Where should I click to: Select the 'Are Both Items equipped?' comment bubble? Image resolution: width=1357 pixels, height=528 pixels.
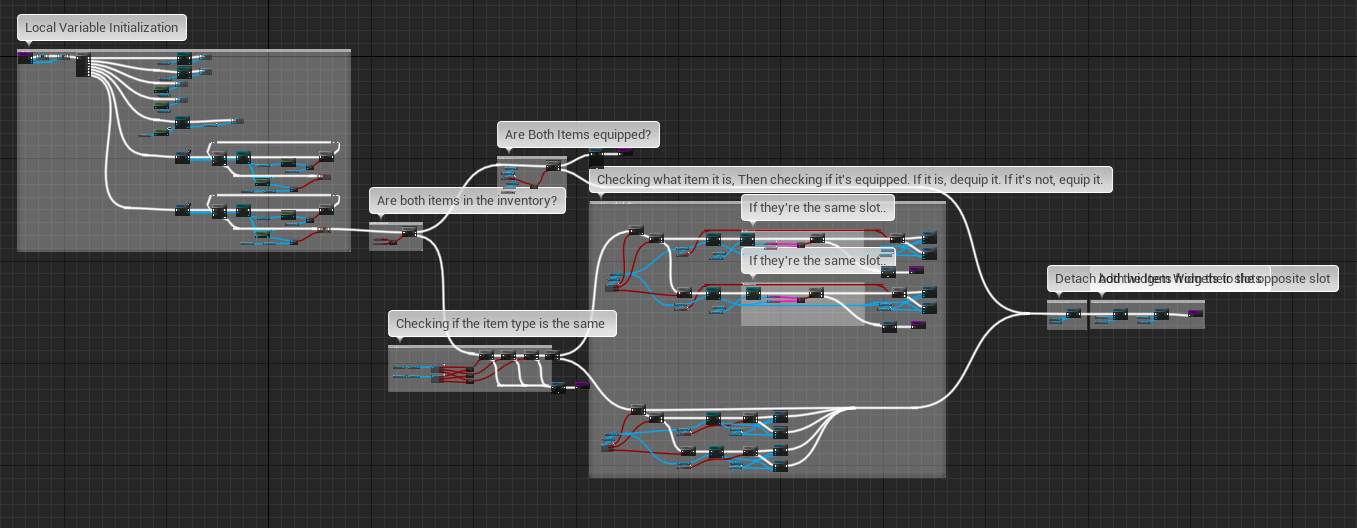[579, 135]
